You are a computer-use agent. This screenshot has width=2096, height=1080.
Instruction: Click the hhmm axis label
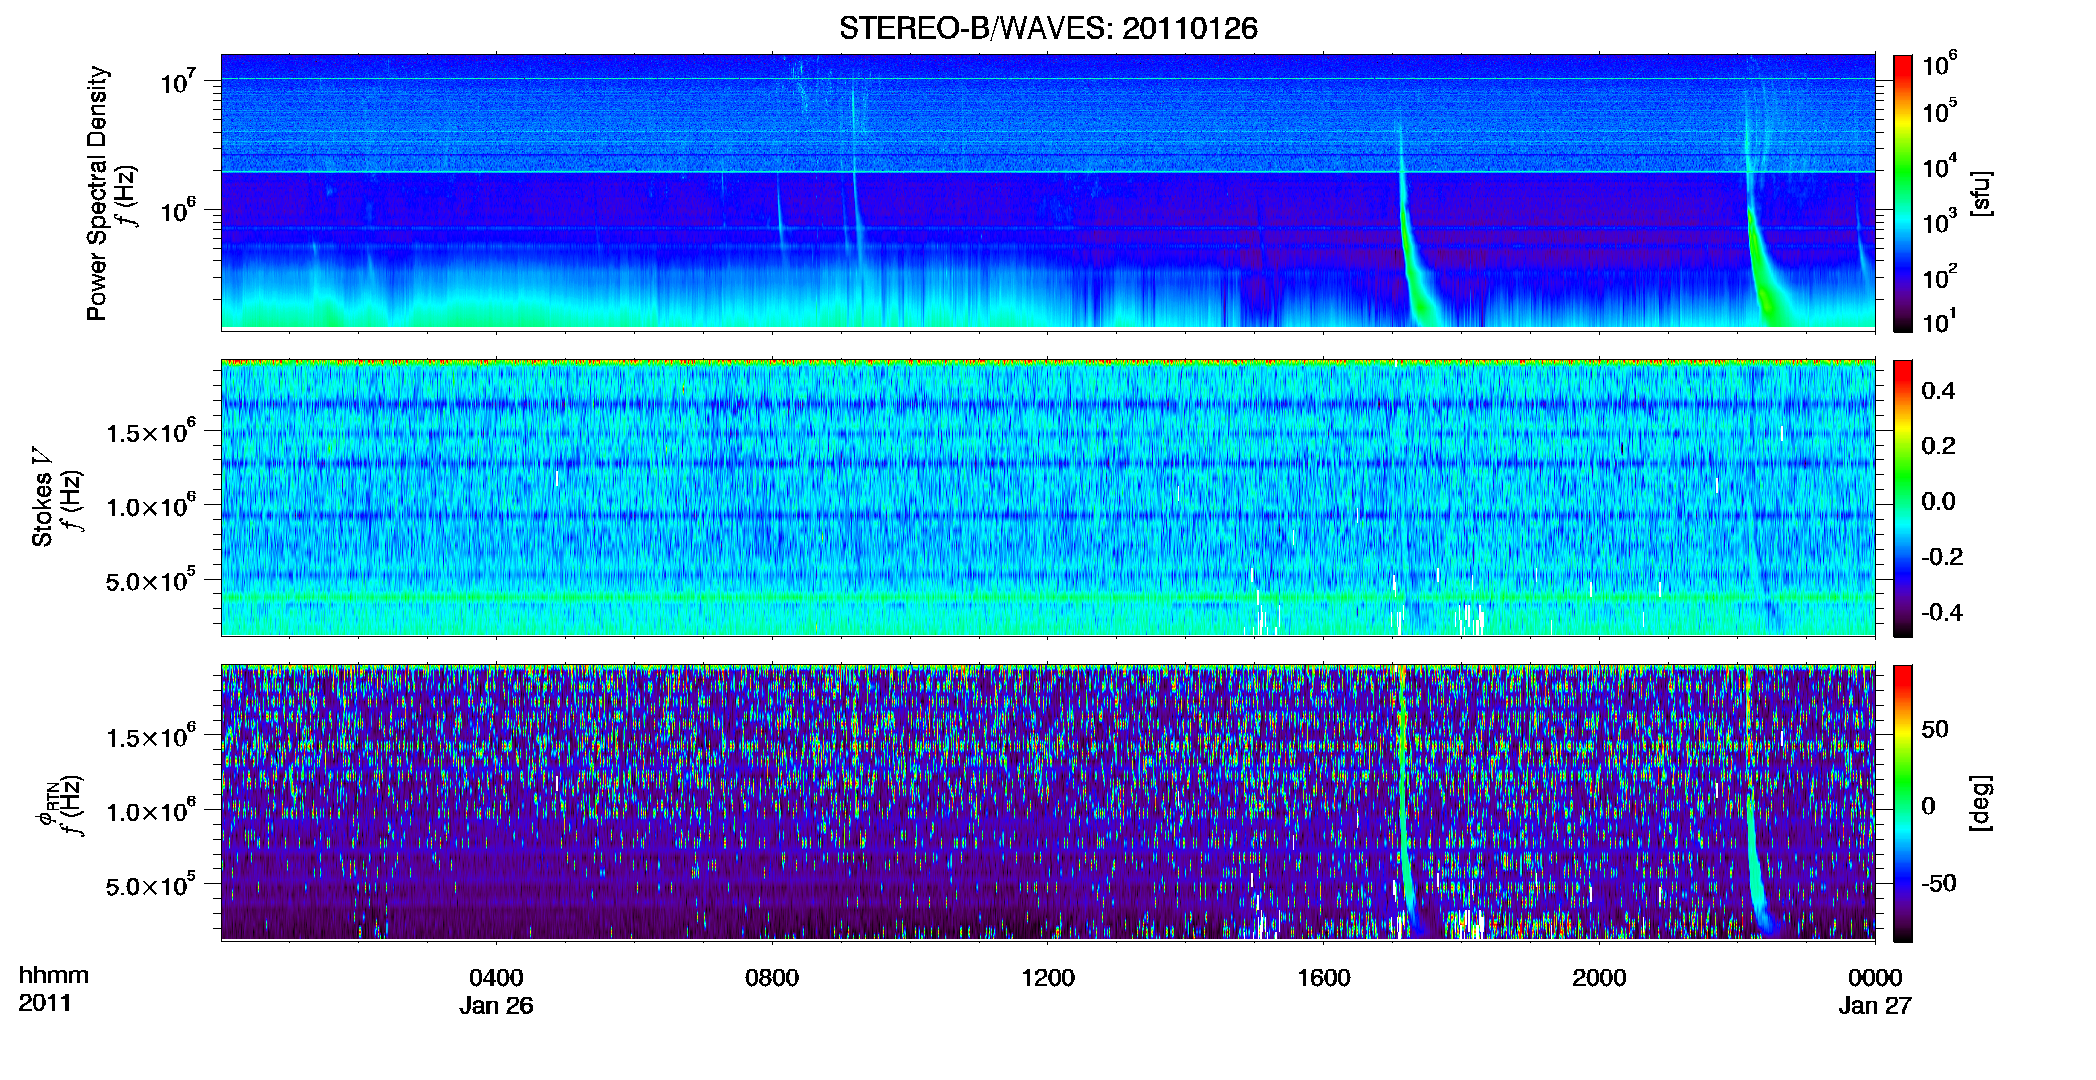pos(54,975)
